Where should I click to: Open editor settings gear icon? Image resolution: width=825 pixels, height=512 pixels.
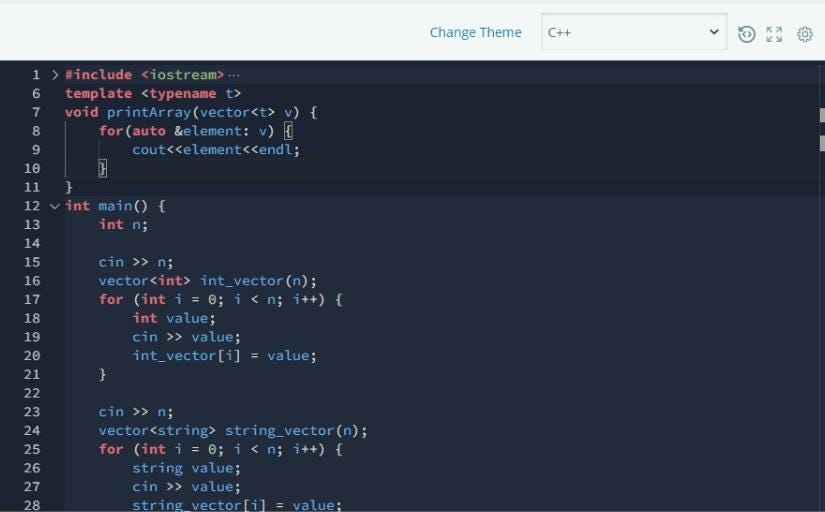tap(804, 34)
